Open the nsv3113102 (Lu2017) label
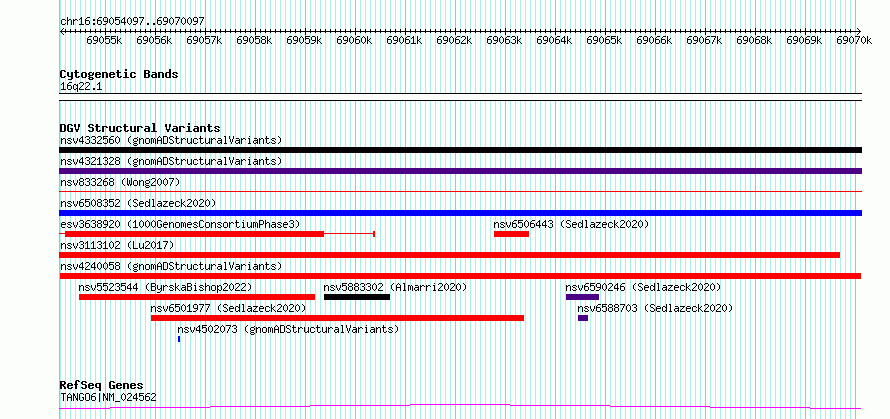Image resolution: width=890 pixels, height=419 pixels. 117,245
